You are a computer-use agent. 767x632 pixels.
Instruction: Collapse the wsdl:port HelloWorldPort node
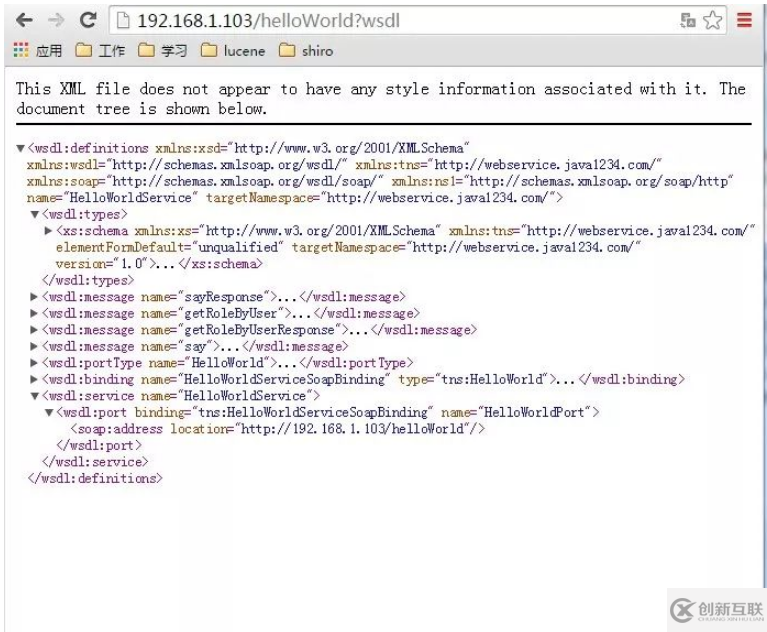point(49,412)
